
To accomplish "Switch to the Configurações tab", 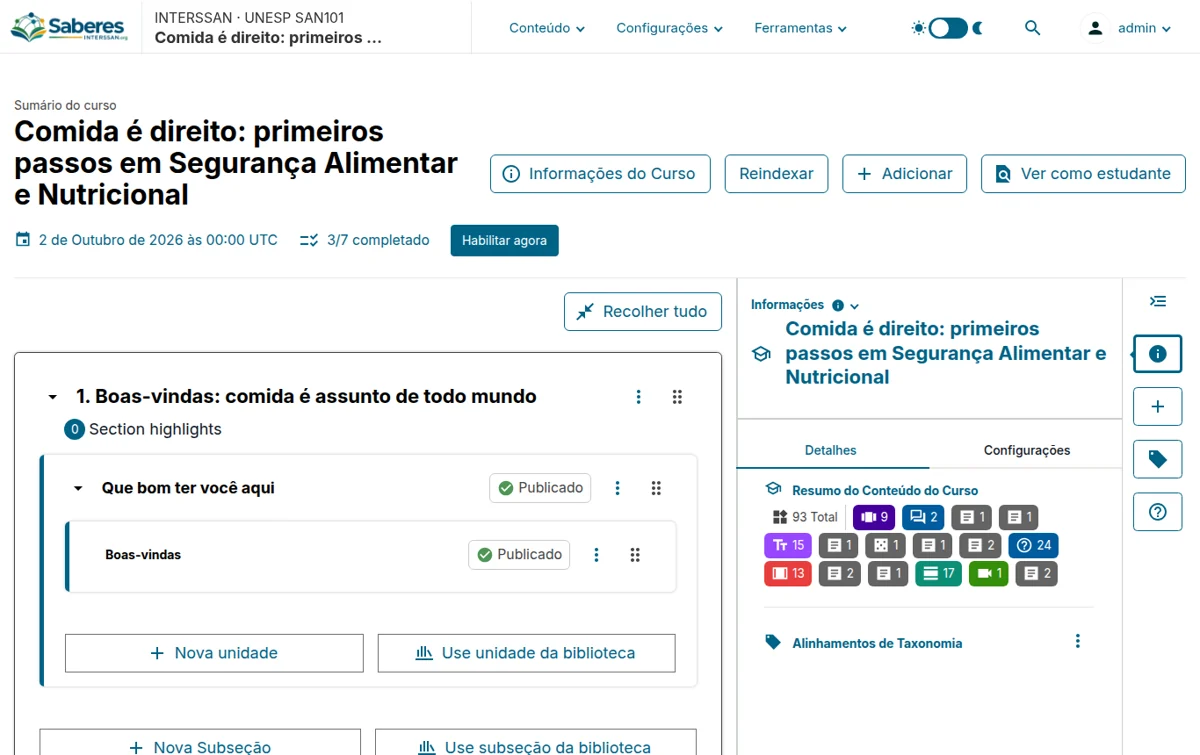I will coord(1027,451).
